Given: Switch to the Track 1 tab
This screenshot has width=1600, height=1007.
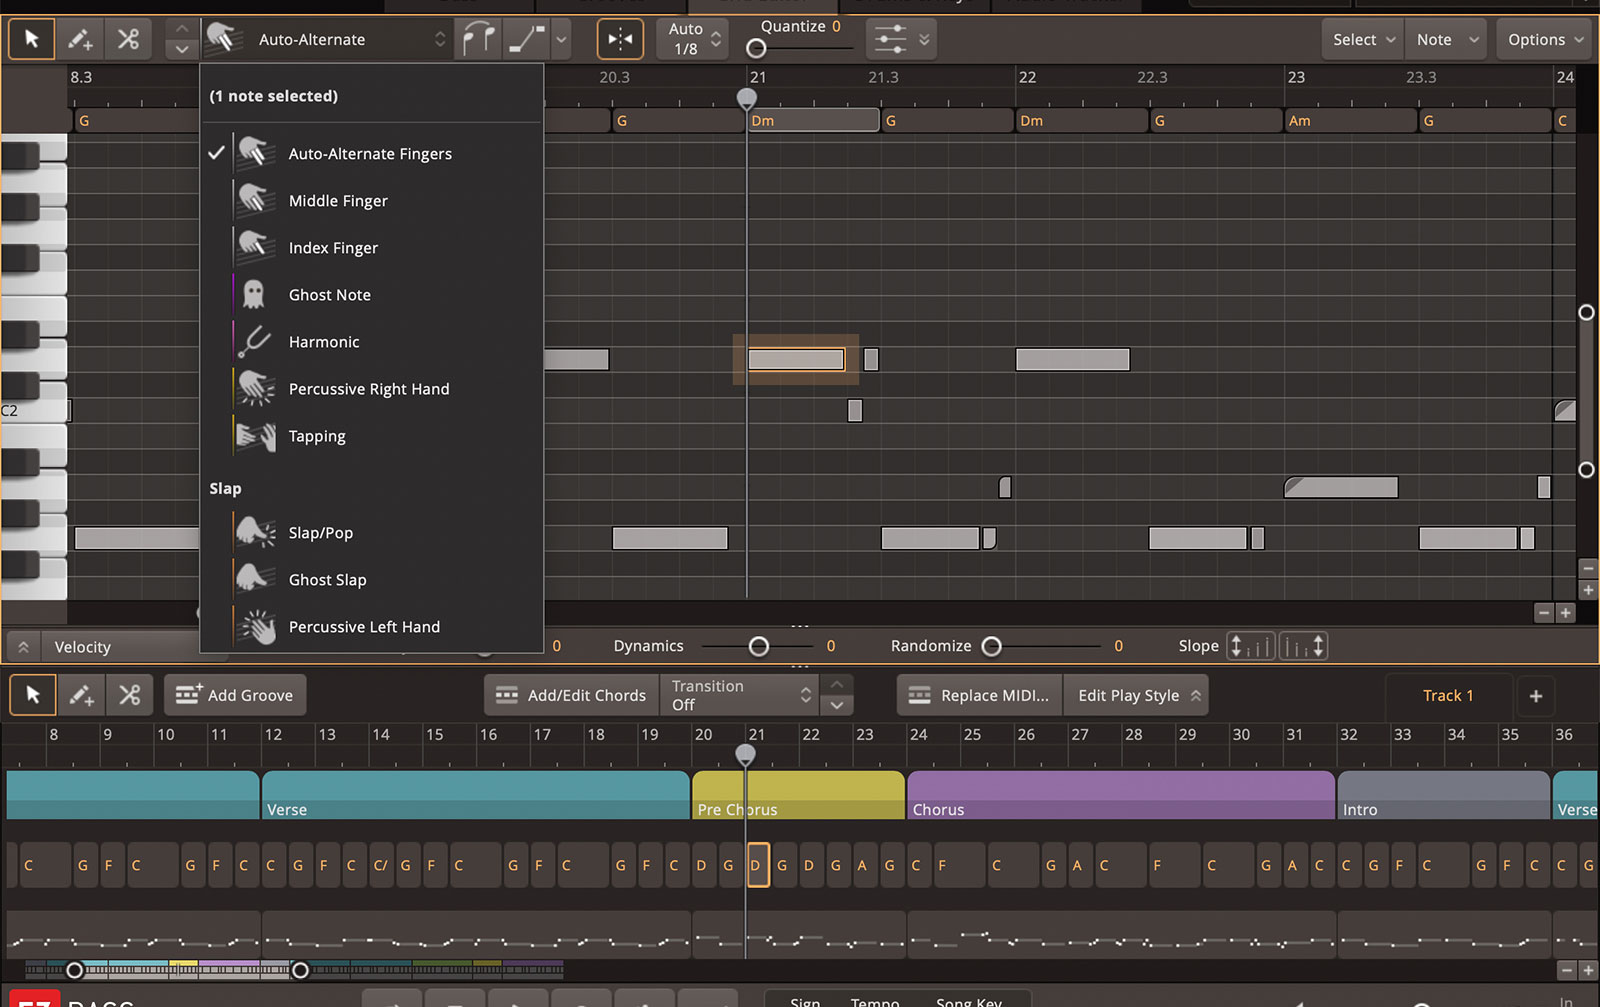Looking at the screenshot, I should coord(1448,695).
